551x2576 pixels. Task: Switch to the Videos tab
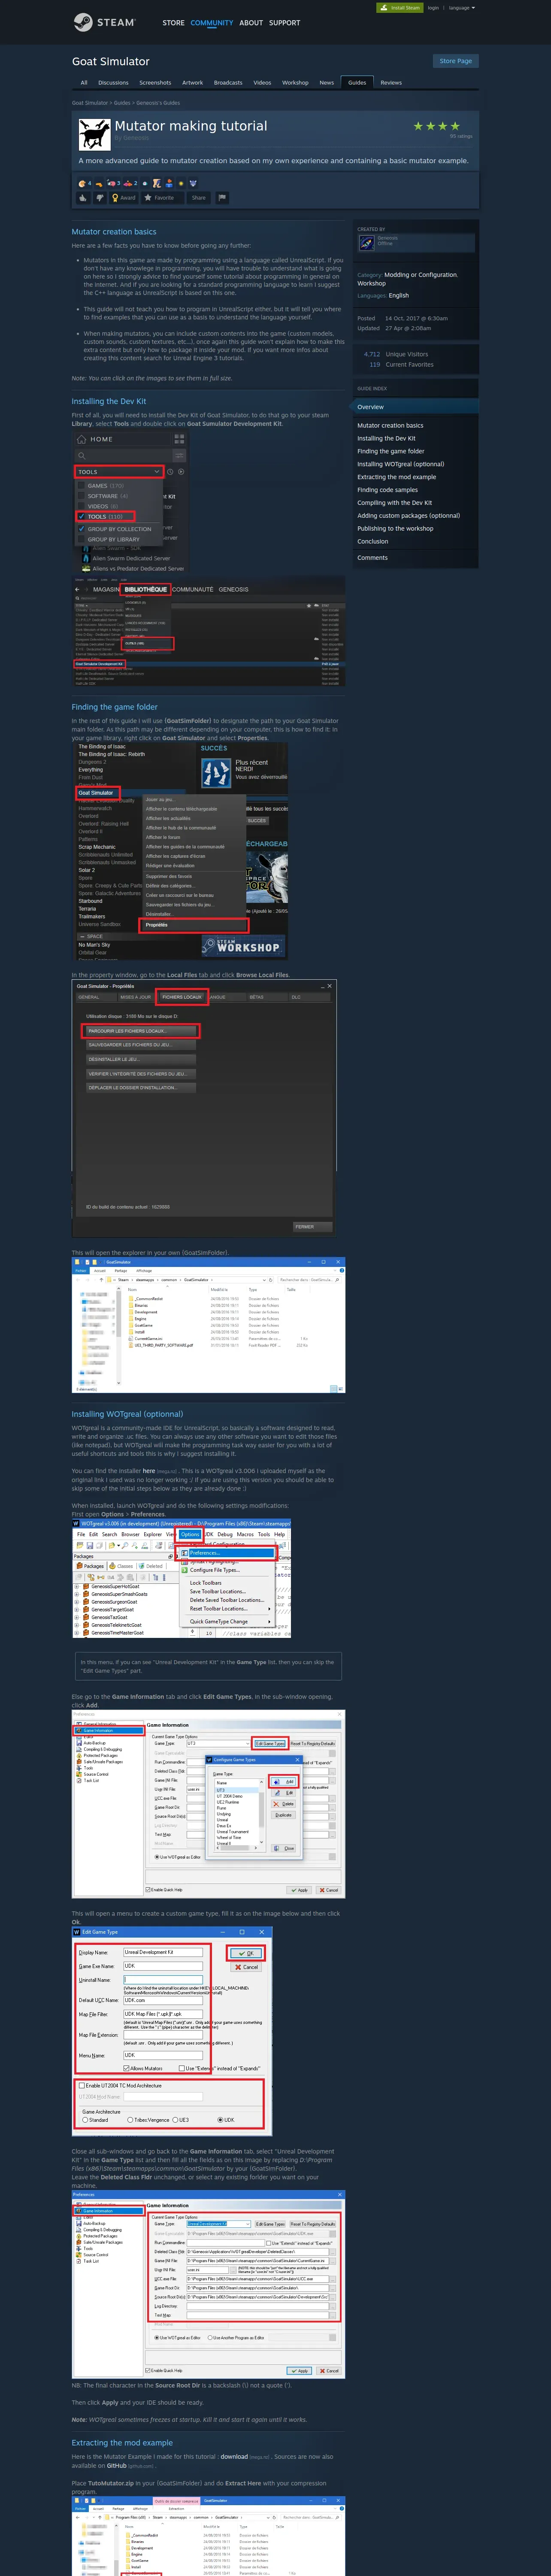click(x=262, y=83)
